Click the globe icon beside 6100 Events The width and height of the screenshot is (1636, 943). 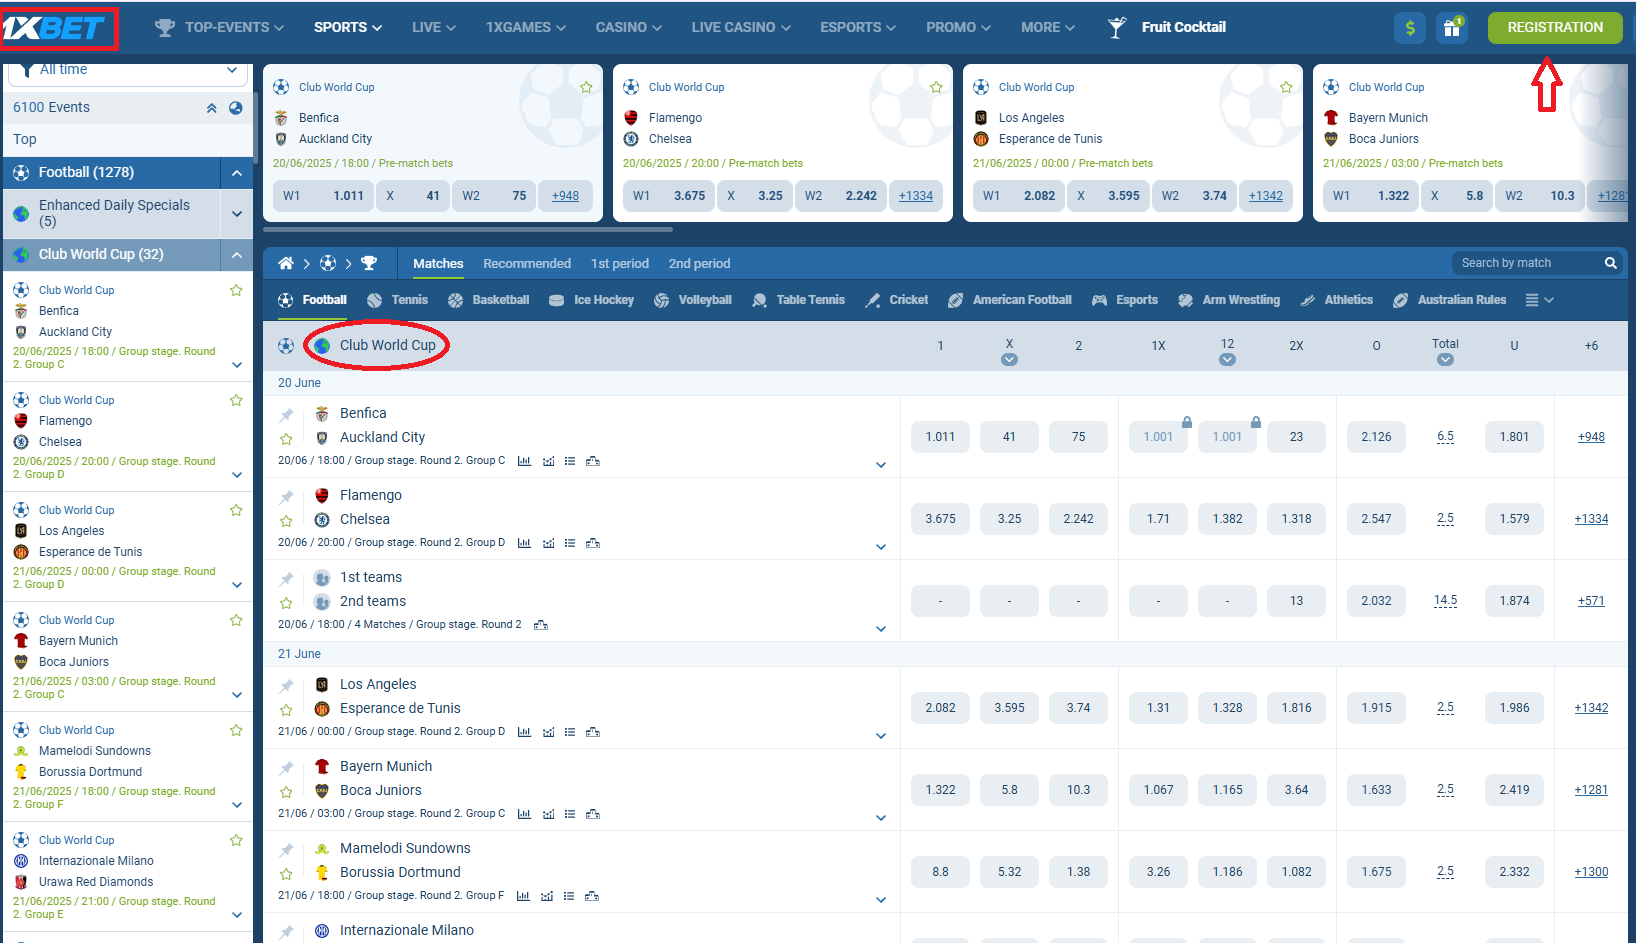(x=236, y=107)
